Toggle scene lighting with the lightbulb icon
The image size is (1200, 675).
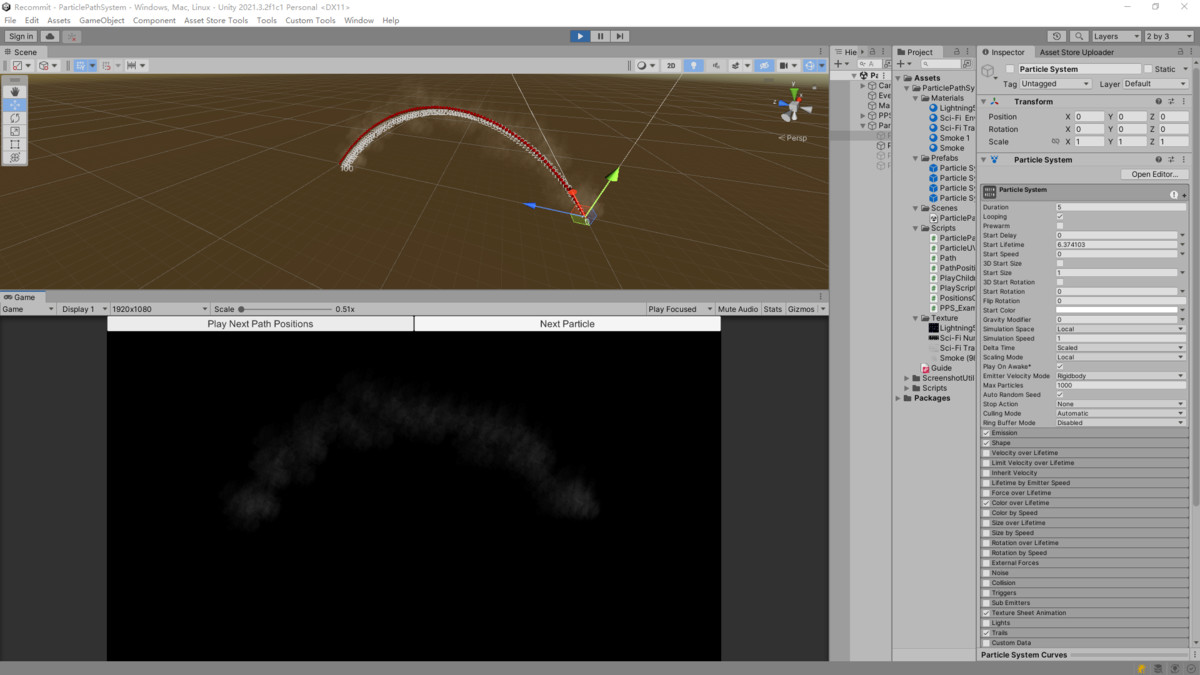click(693, 66)
